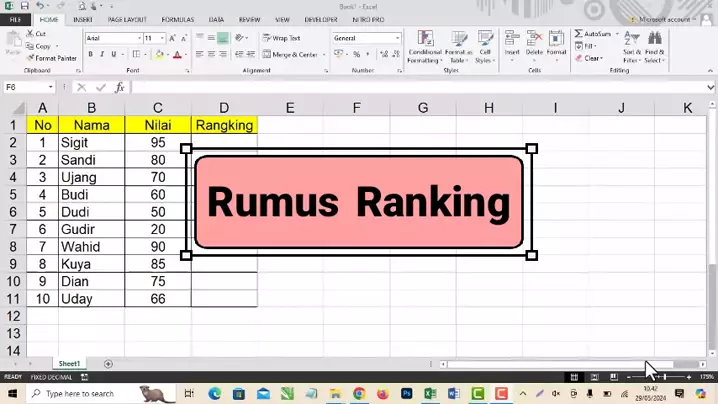Switch to the FORMULAS ribbon tab
The width and height of the screenshot is (718, 404).
[x=178, y=19]
